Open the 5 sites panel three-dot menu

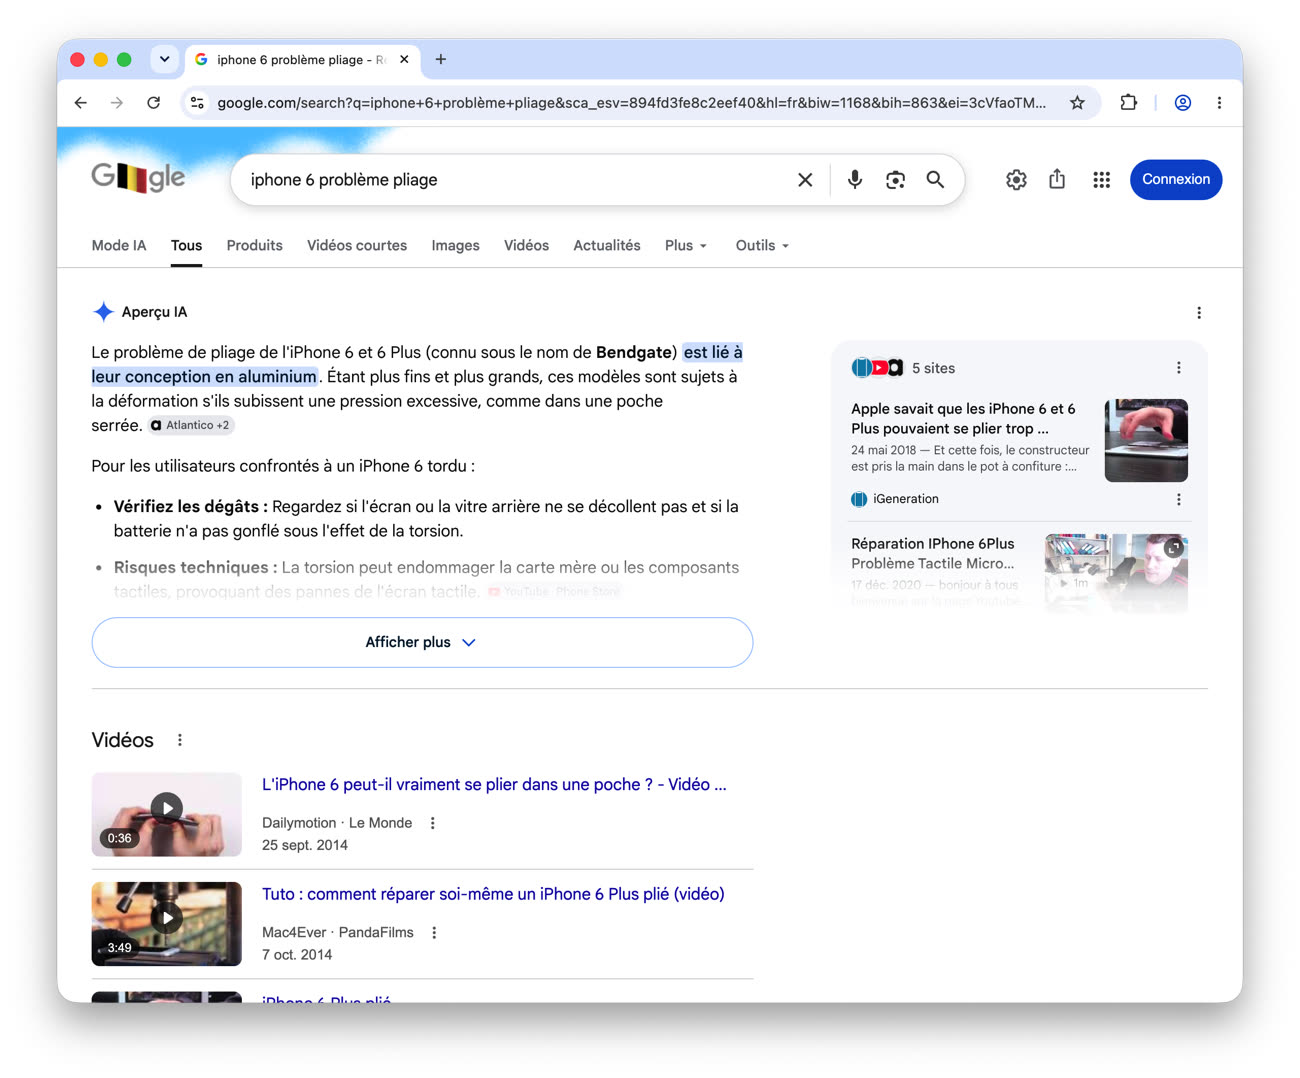pyautogui.click(x=1179, y=368)
